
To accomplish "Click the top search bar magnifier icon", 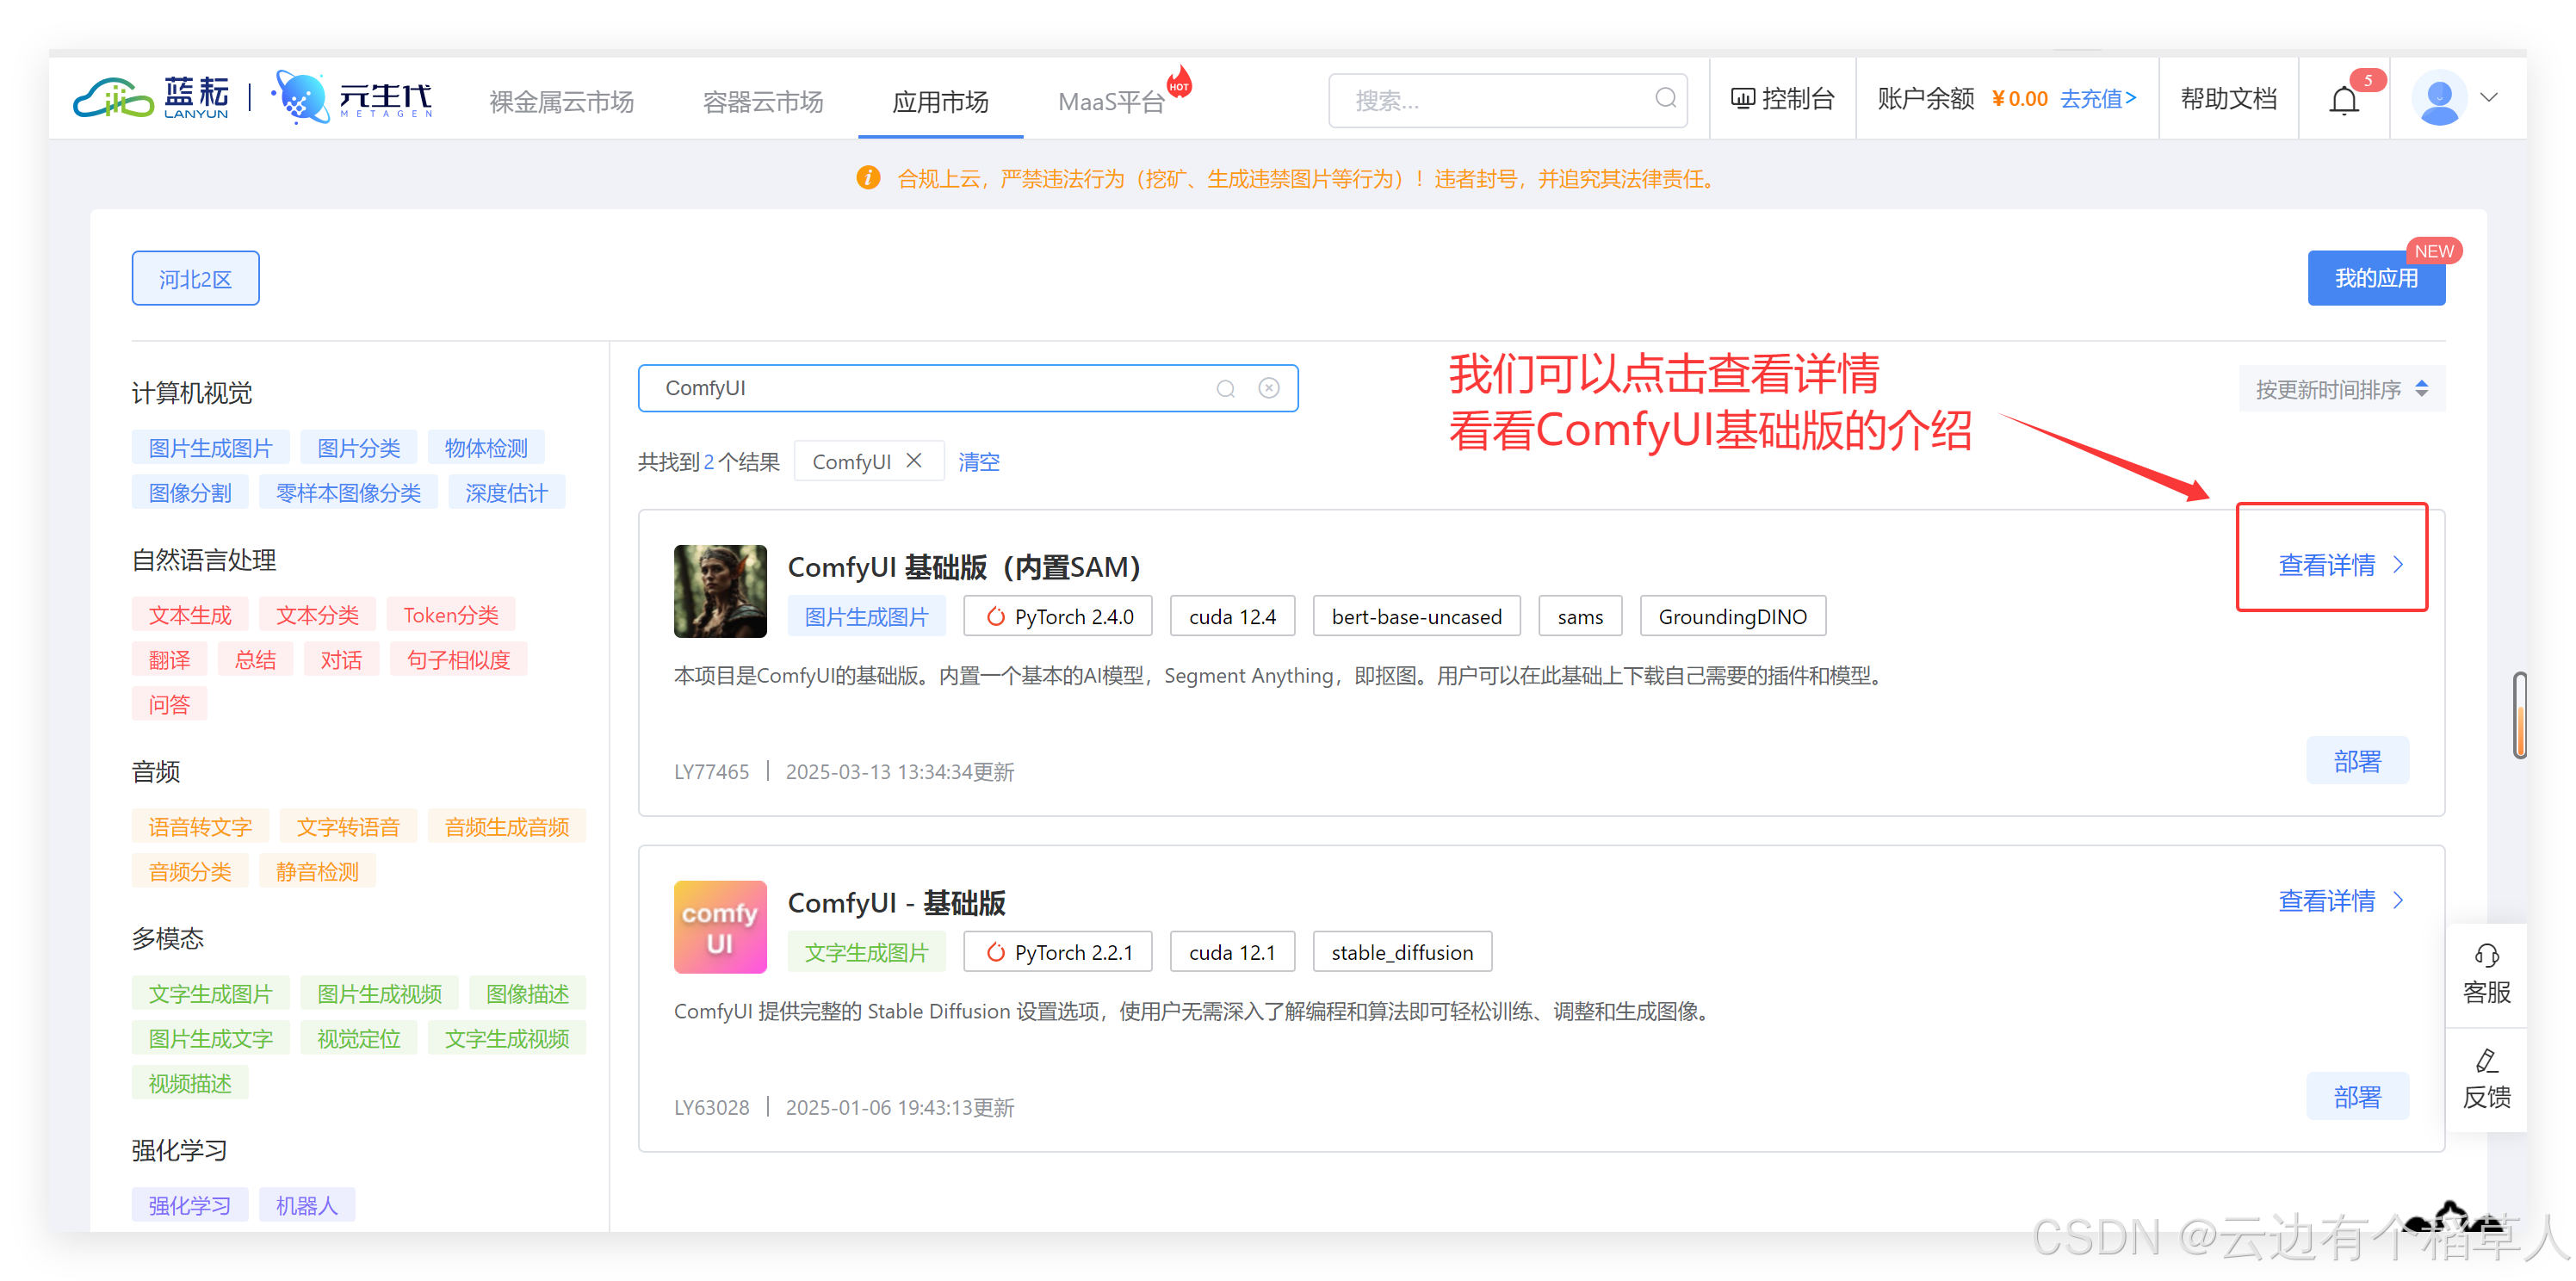I will (1665, 99).
